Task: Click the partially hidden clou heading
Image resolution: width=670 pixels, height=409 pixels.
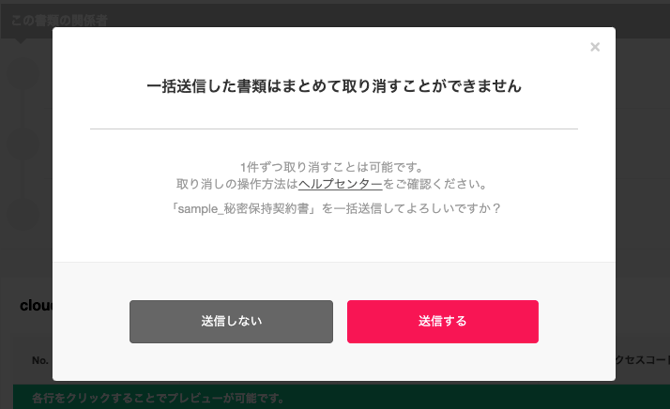Action: click(x=36, y=305)
